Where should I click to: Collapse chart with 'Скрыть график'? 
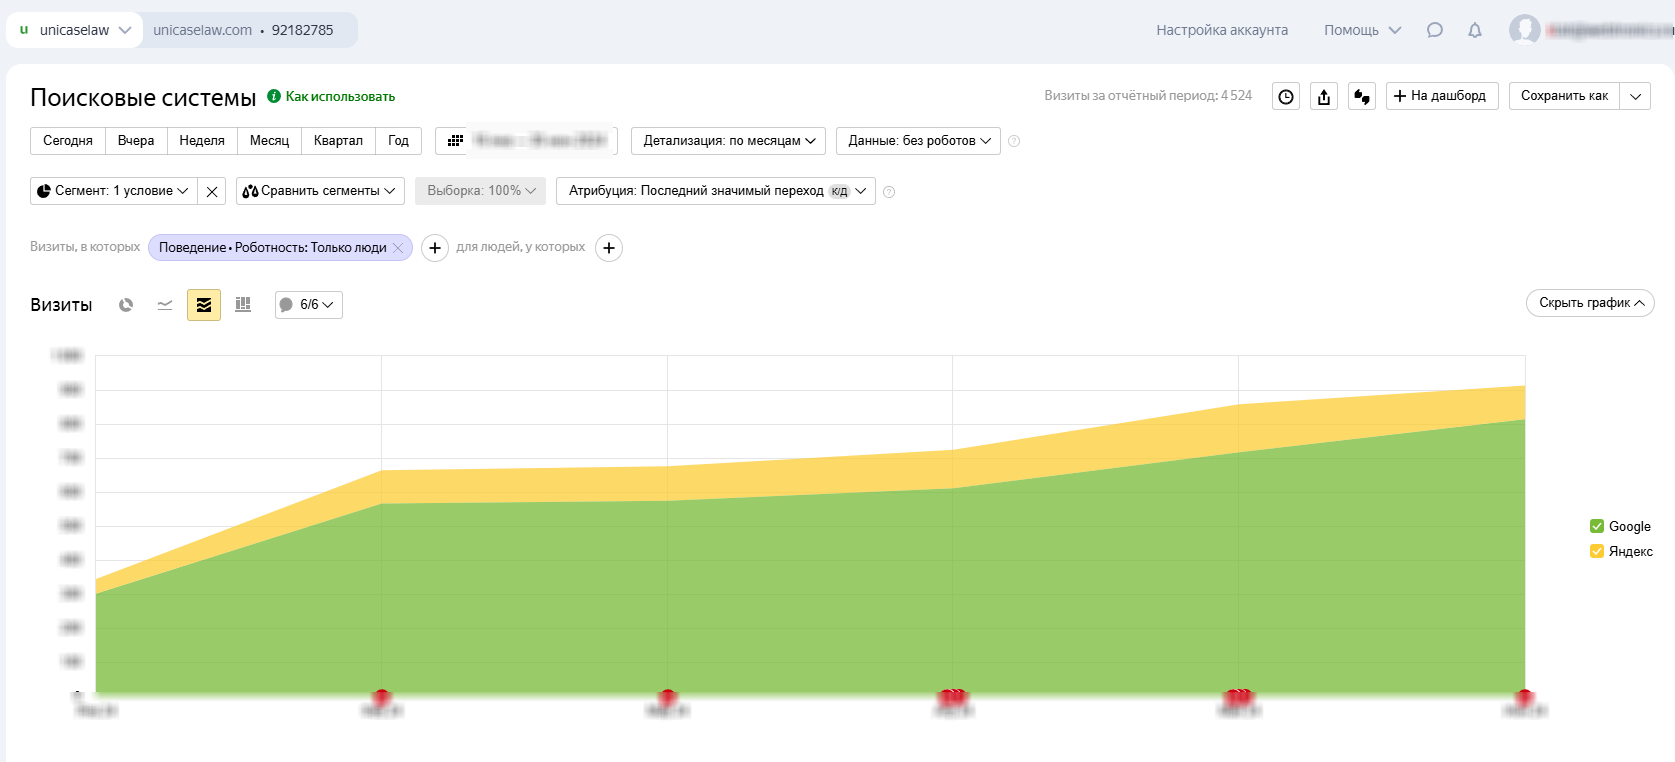[1590, 303]
